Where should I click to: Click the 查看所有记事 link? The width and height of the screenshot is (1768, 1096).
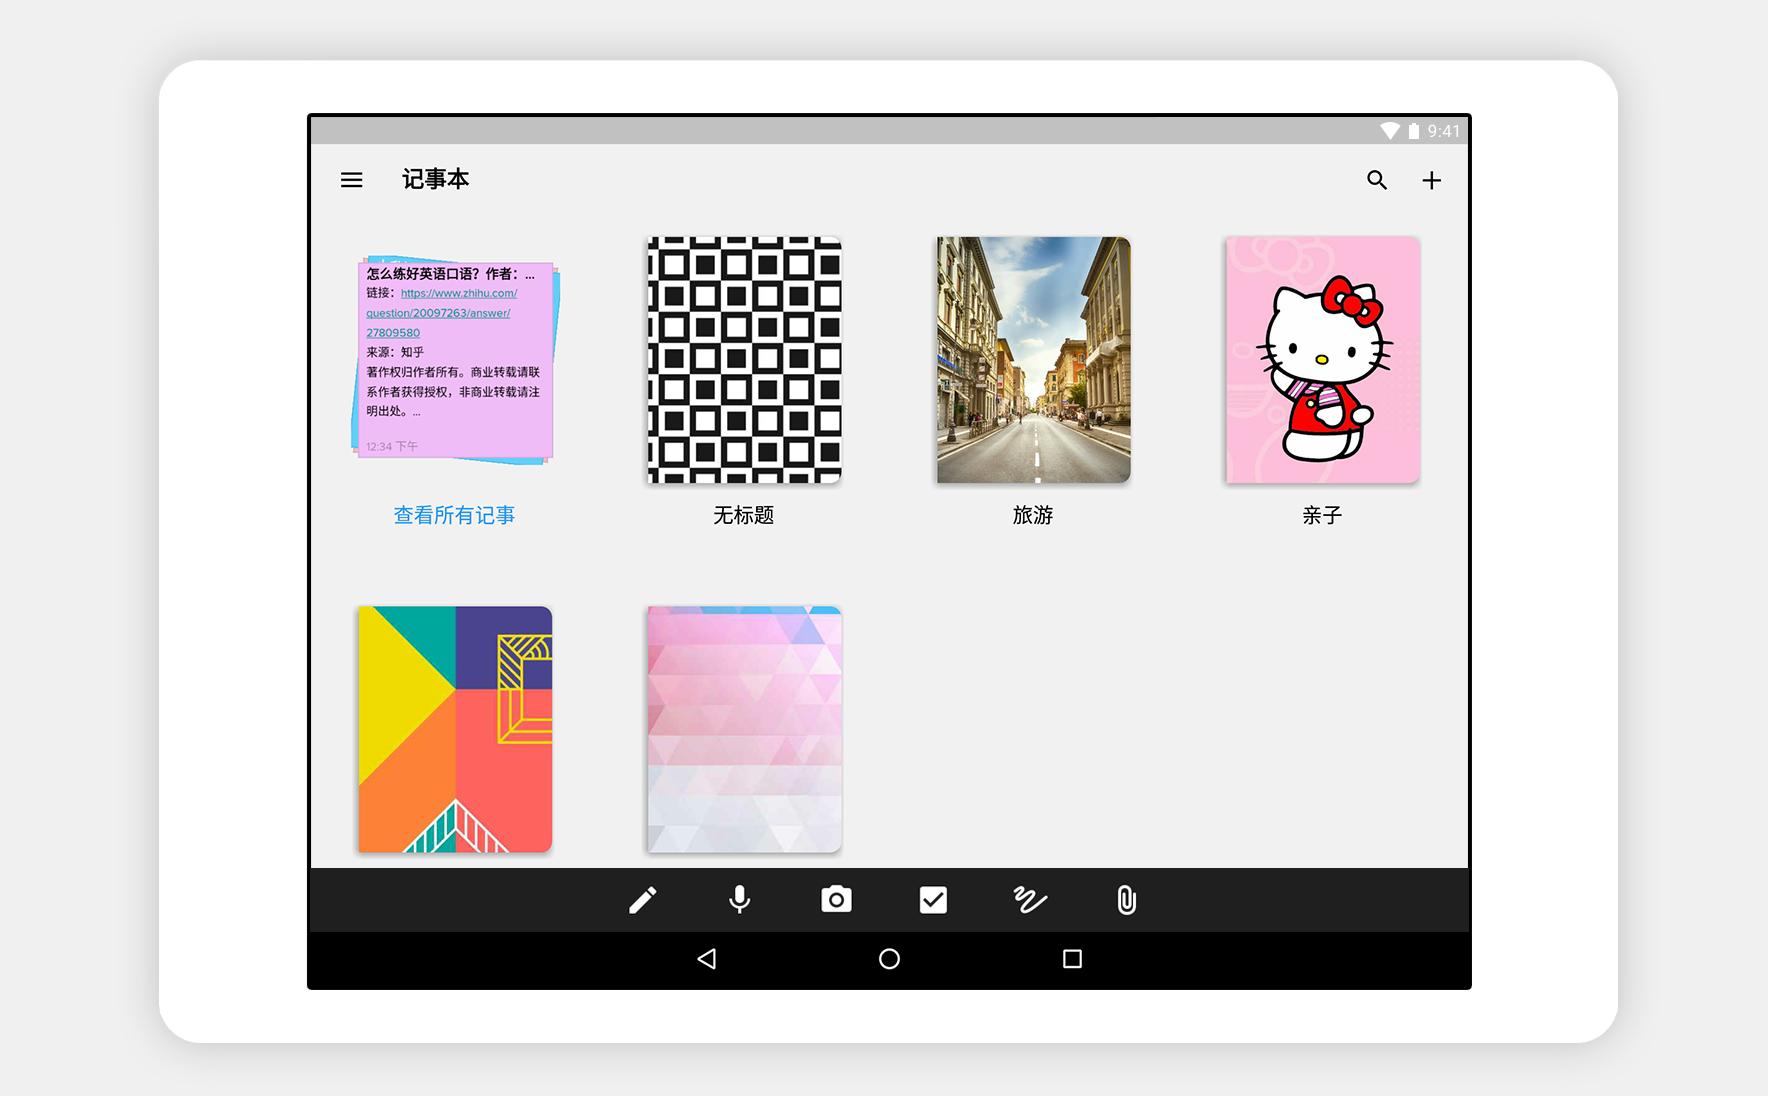click(454, 515)
